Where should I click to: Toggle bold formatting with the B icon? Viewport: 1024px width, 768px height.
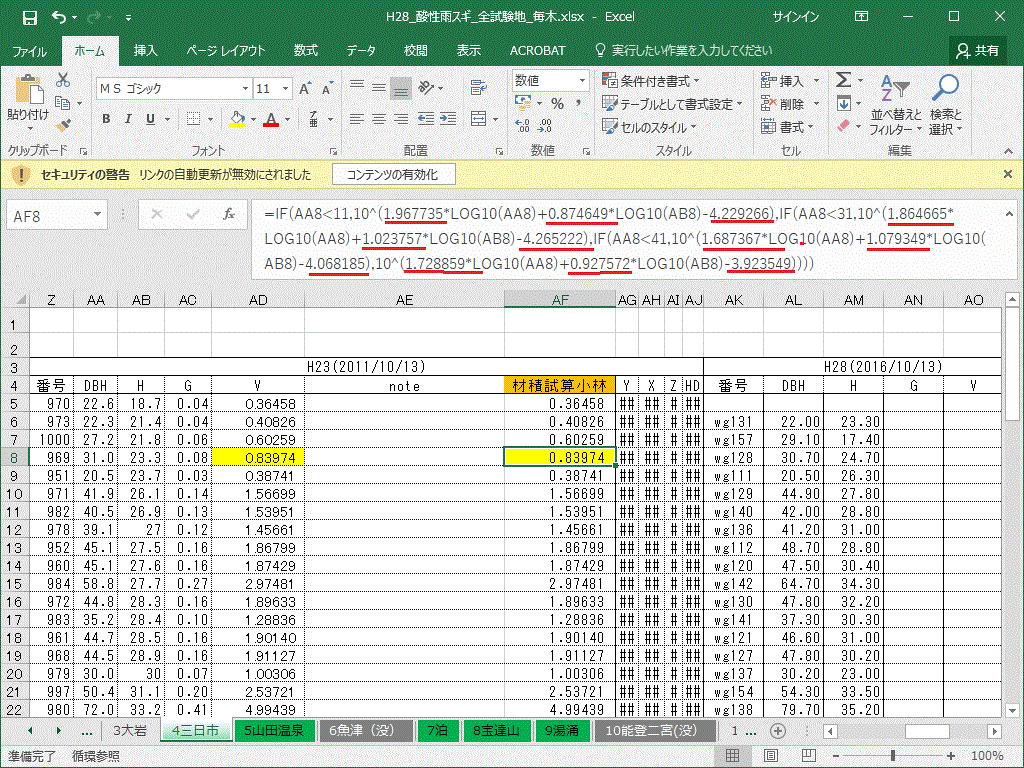point(106,119)
